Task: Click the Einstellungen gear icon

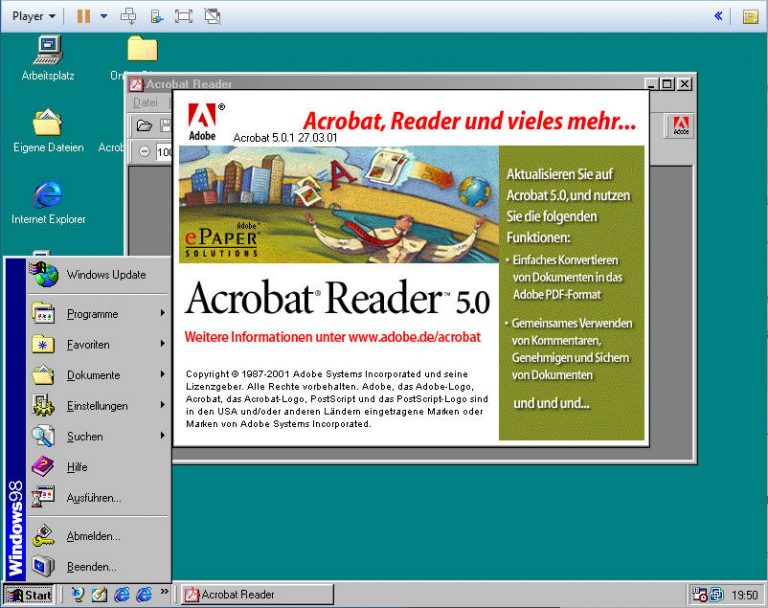Action: (44, 406)
